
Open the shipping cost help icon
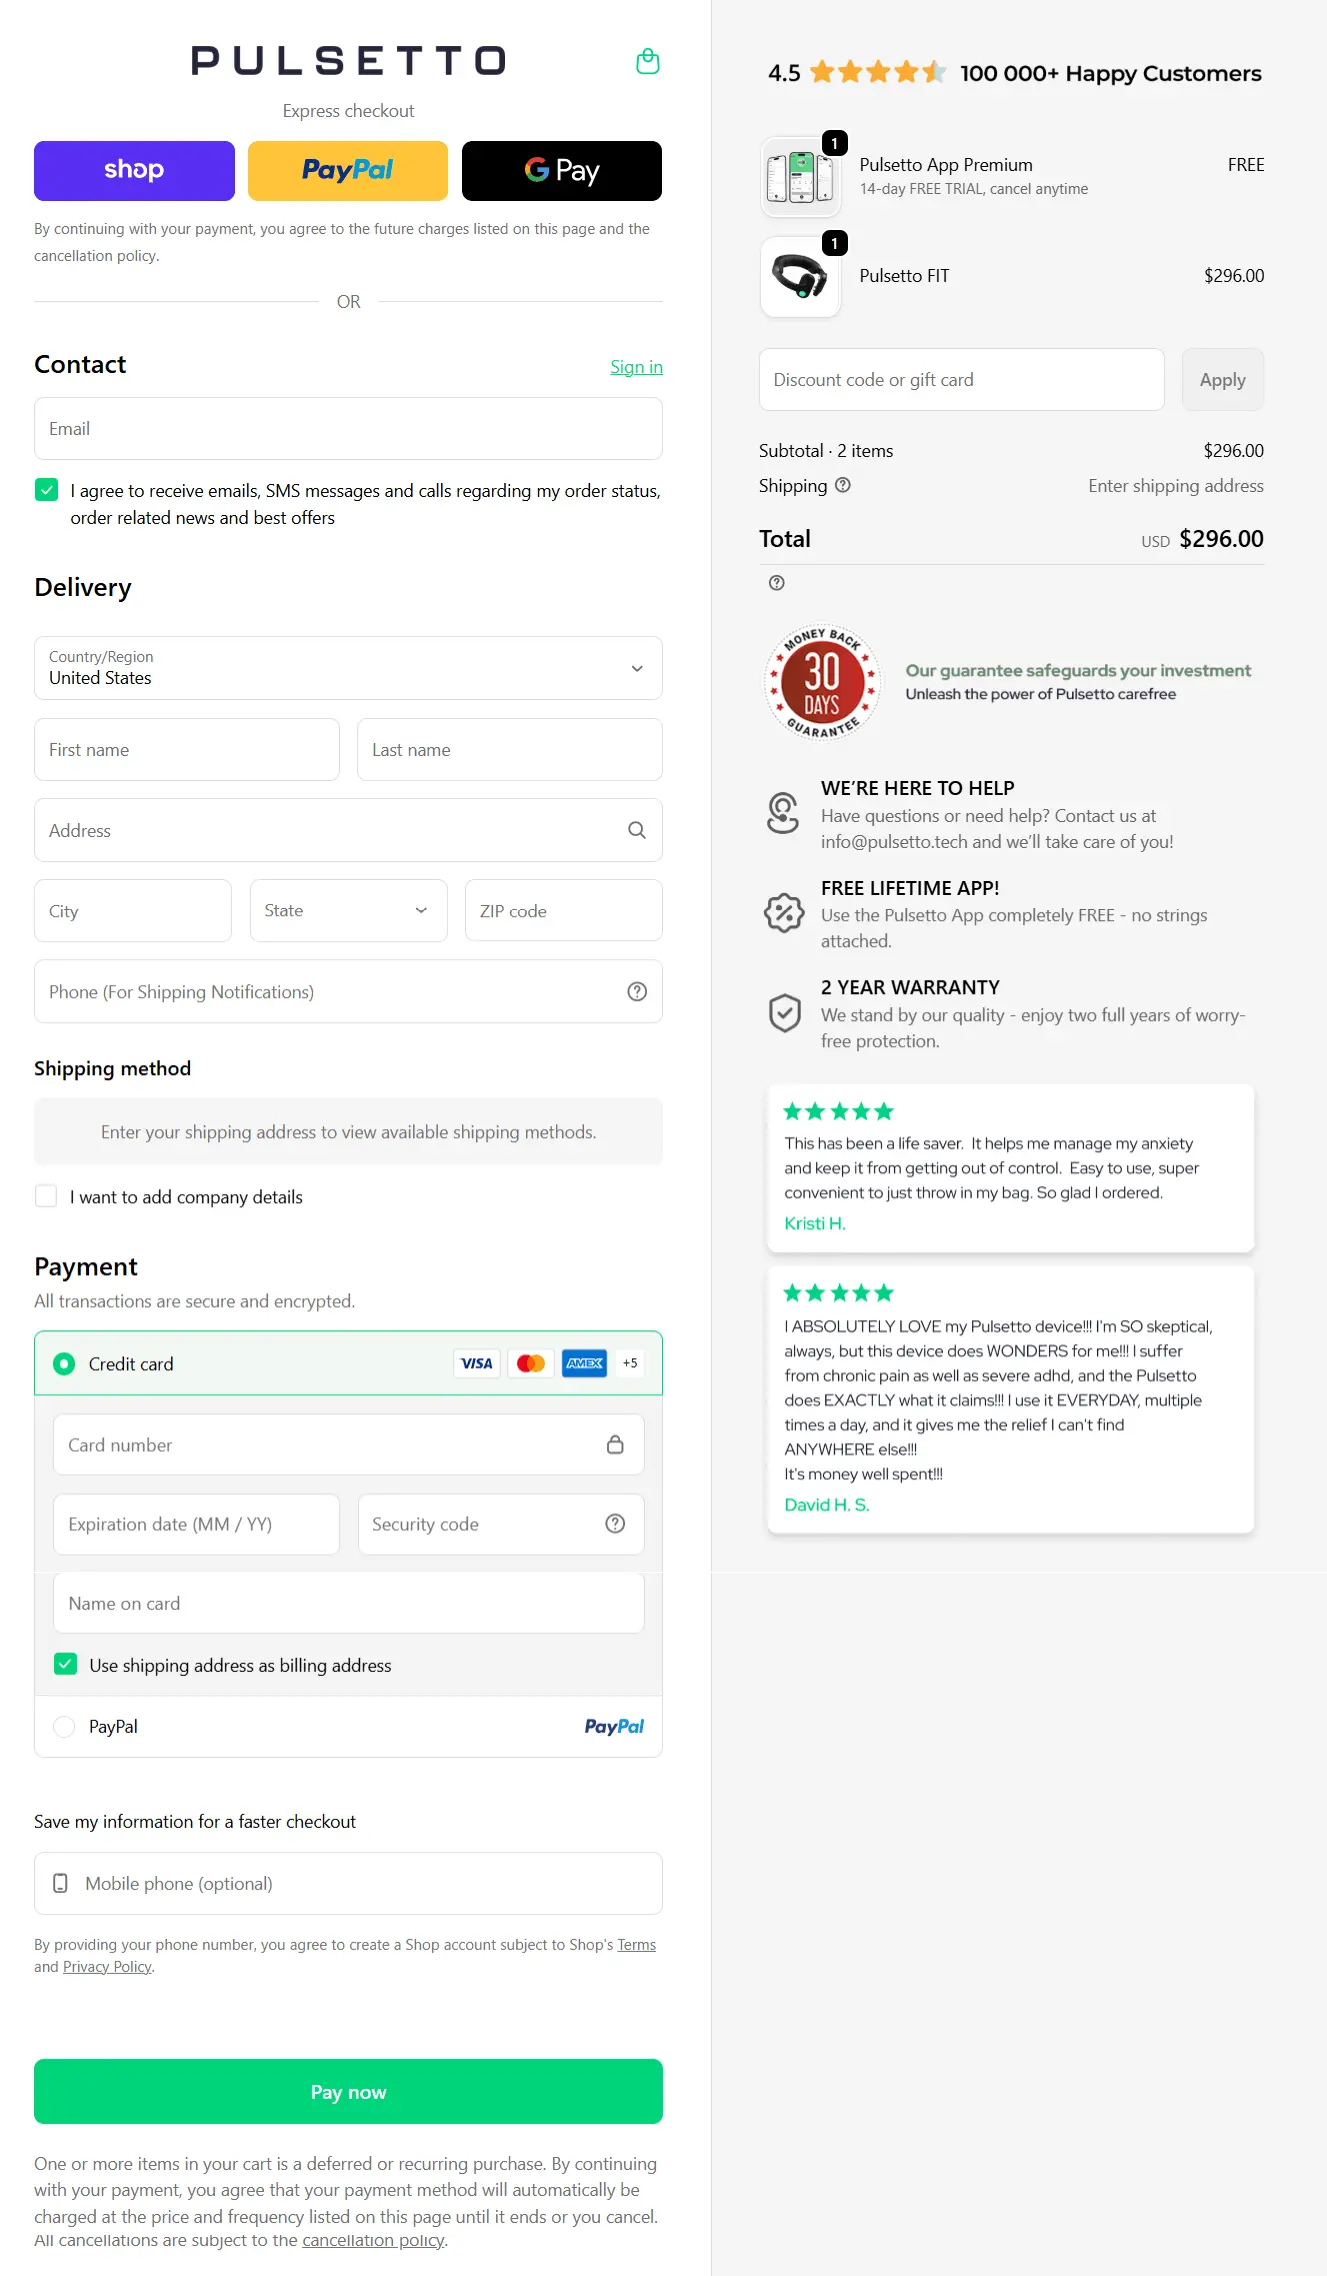[x=842, y=485]
